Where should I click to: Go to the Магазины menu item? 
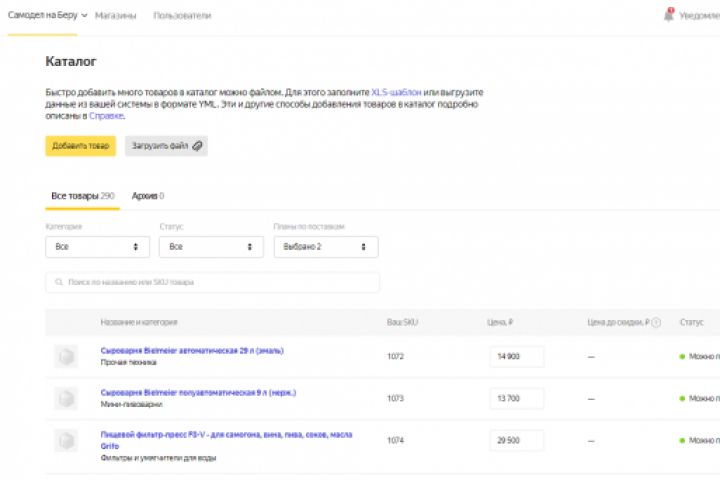pos(115,16)
